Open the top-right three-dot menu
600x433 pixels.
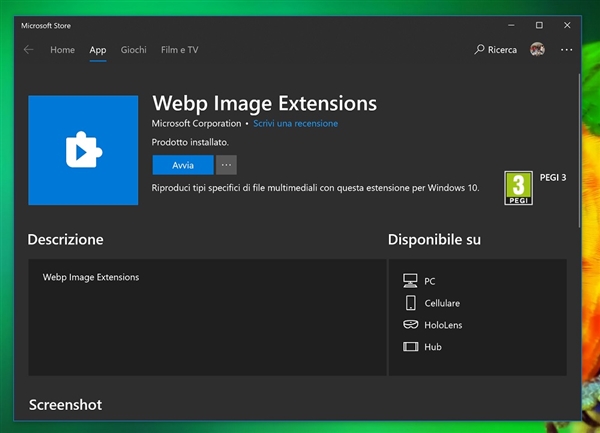click(566, 50)
